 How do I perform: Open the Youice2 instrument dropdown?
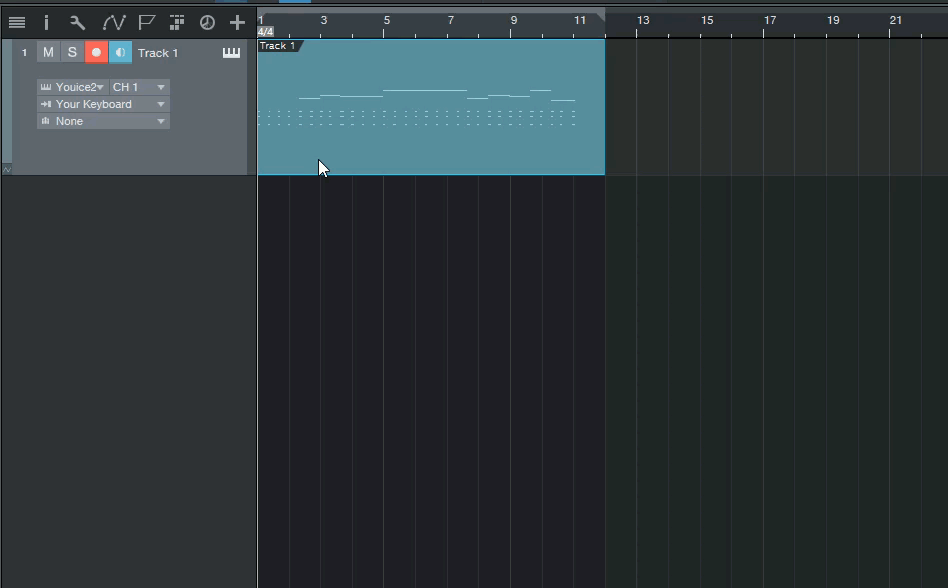click(72, 86)
